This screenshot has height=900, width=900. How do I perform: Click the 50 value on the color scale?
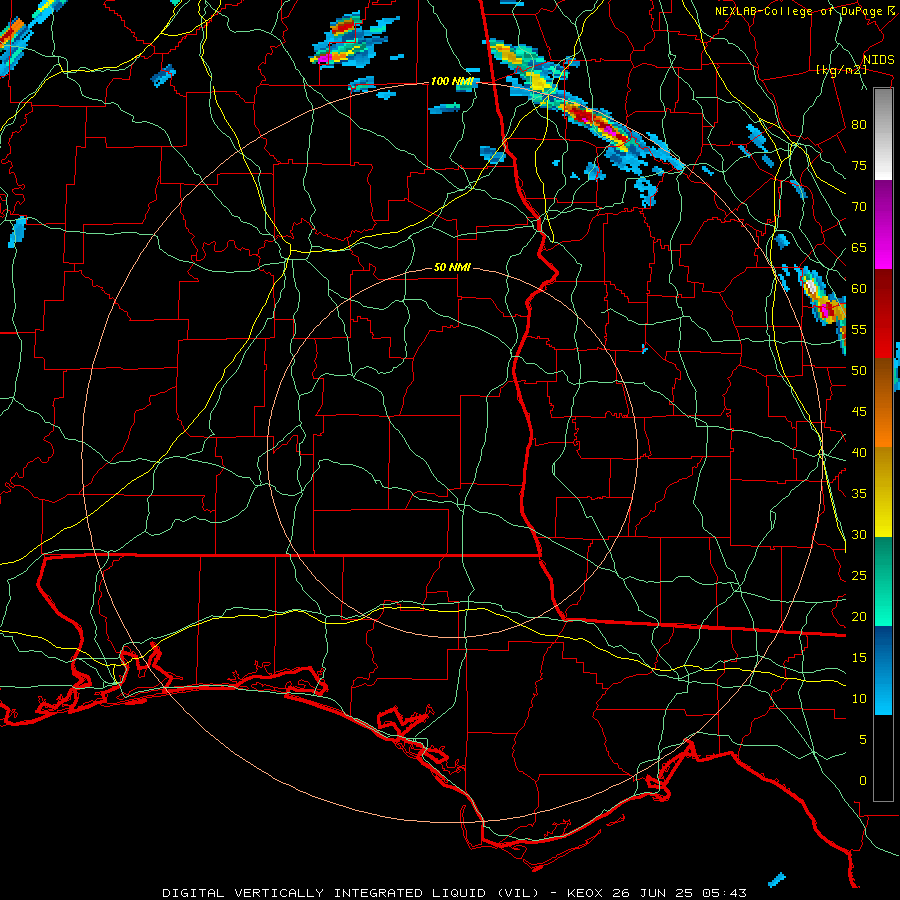(x=859, y=371)
